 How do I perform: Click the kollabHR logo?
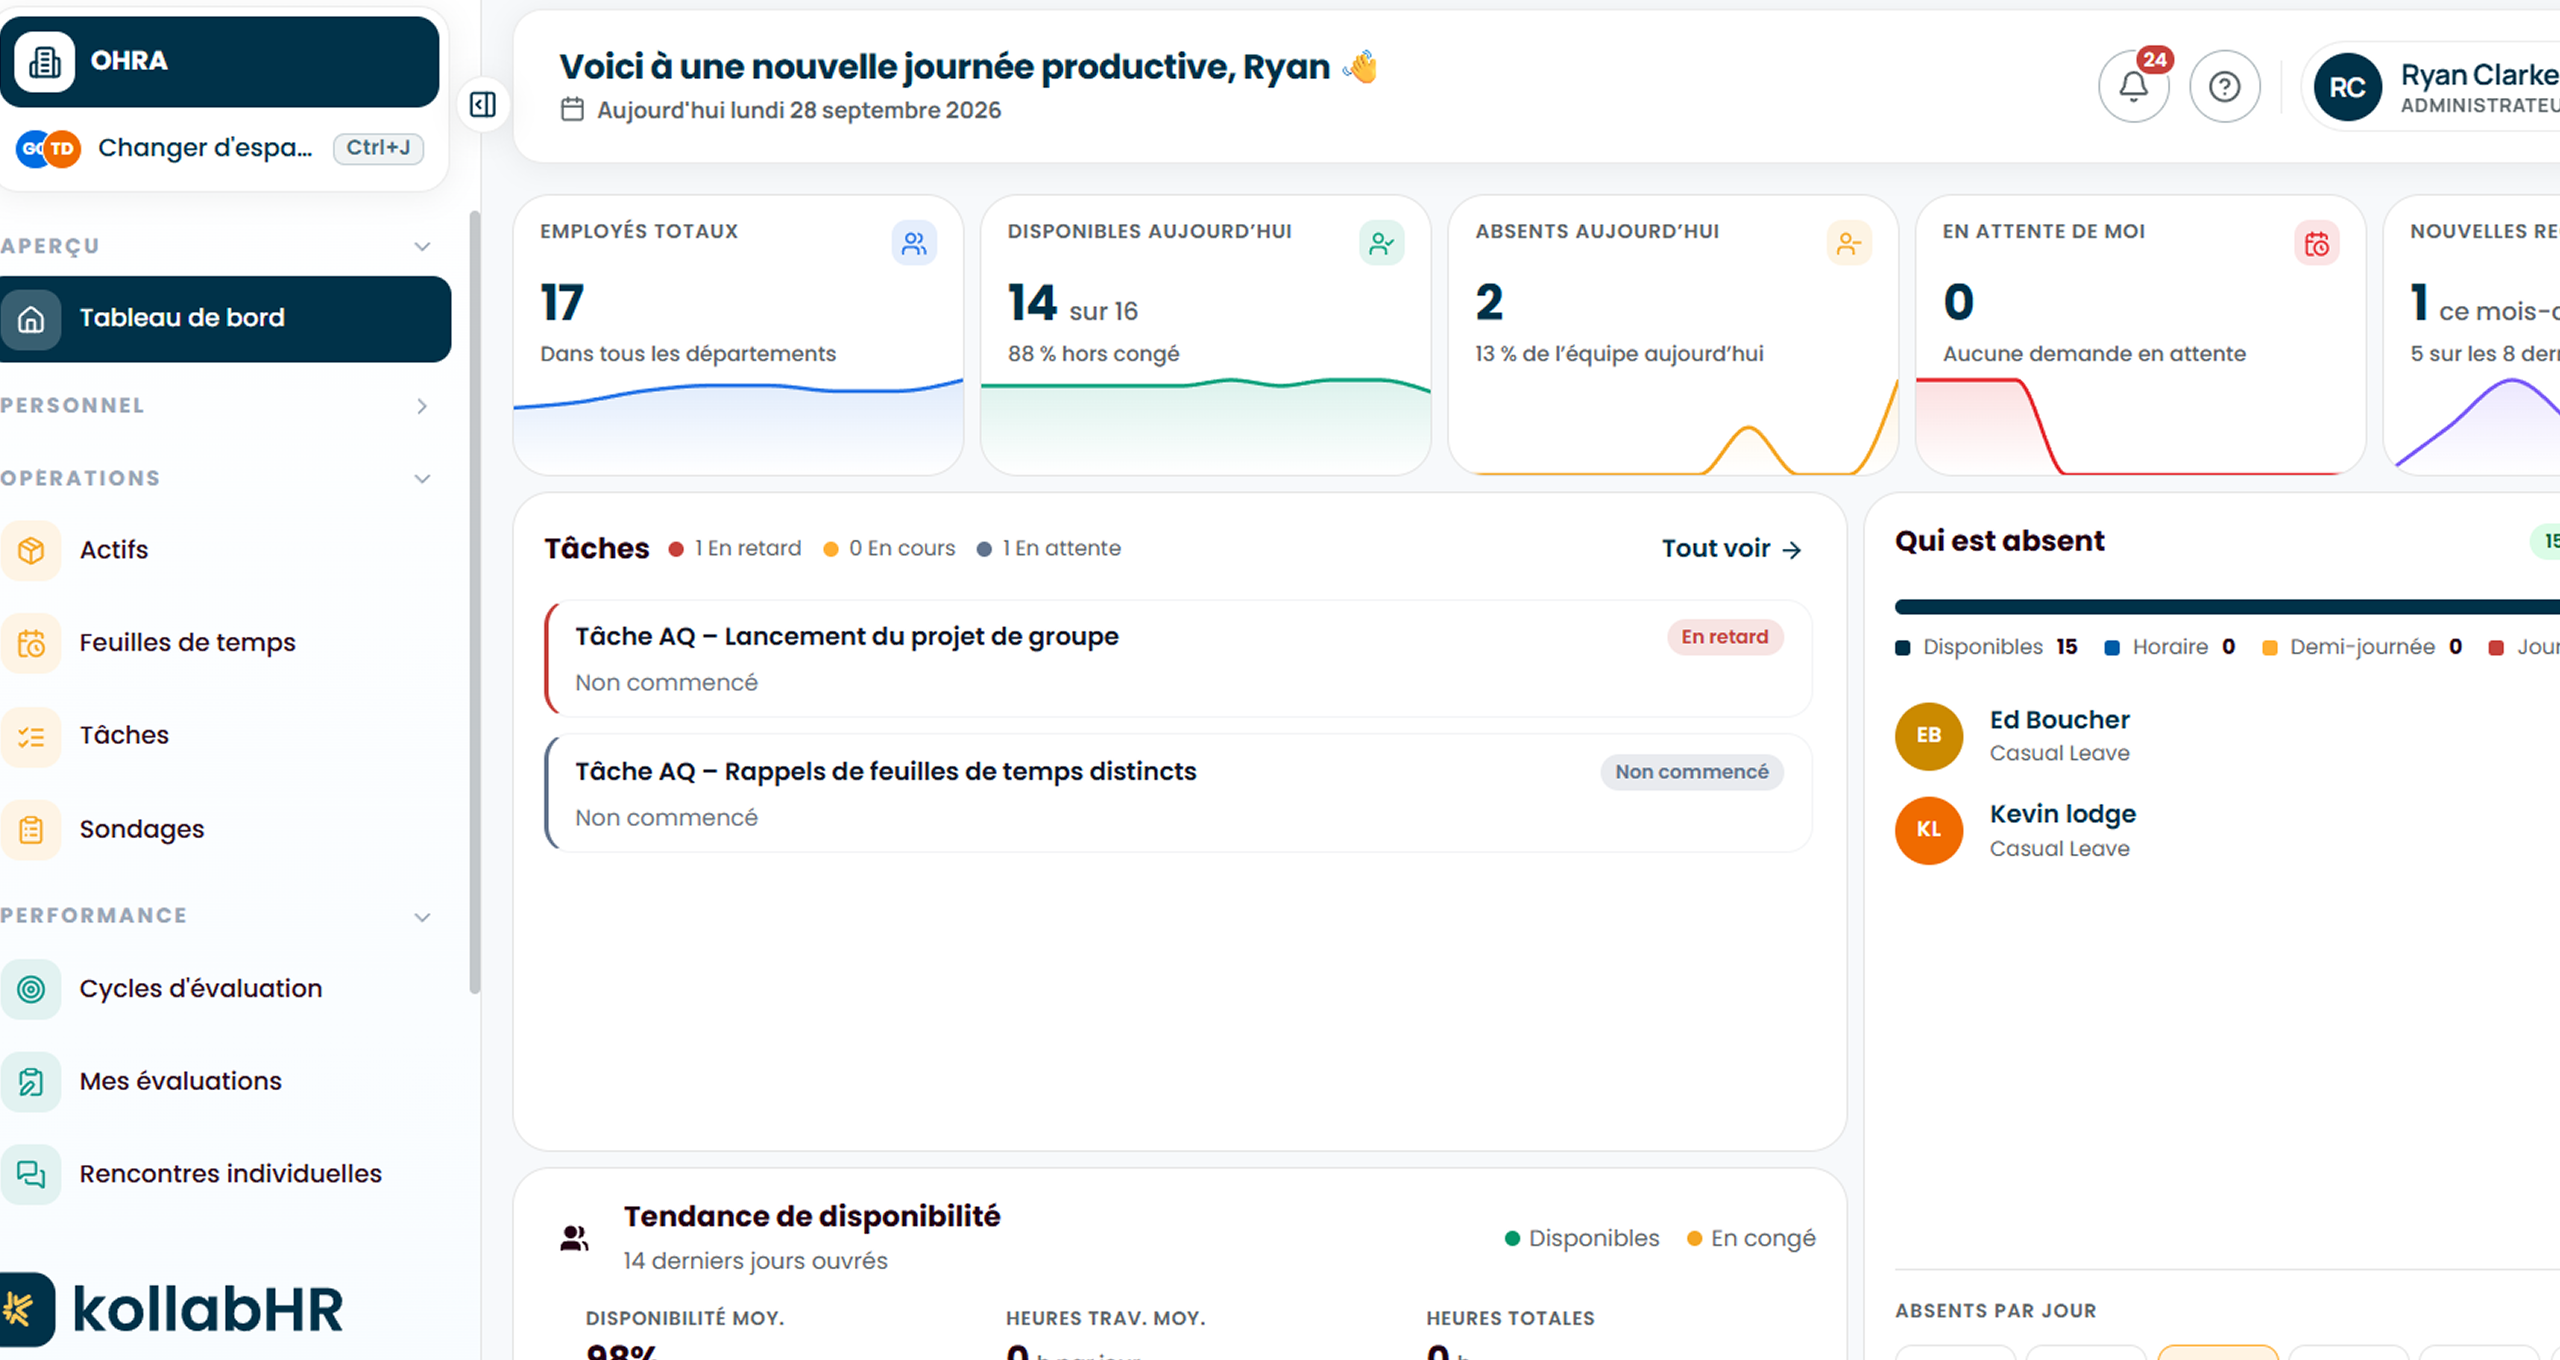pos(172,1310)
